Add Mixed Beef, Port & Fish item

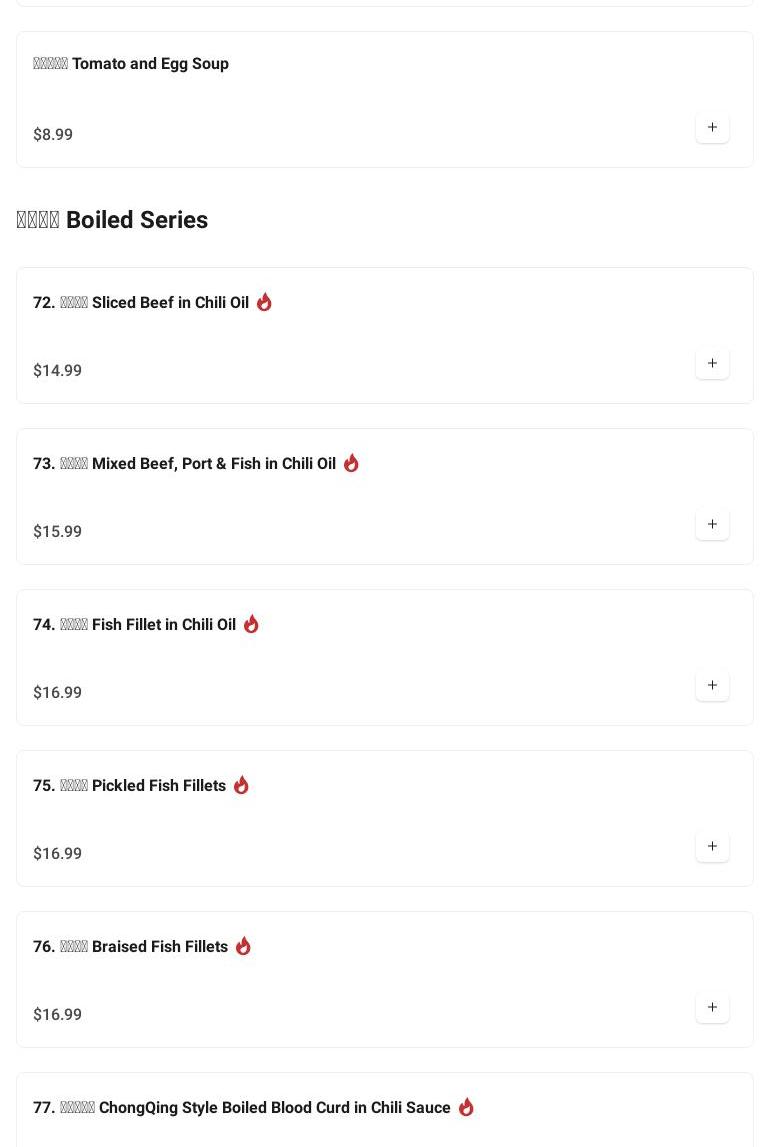click(x=712, y=525)
